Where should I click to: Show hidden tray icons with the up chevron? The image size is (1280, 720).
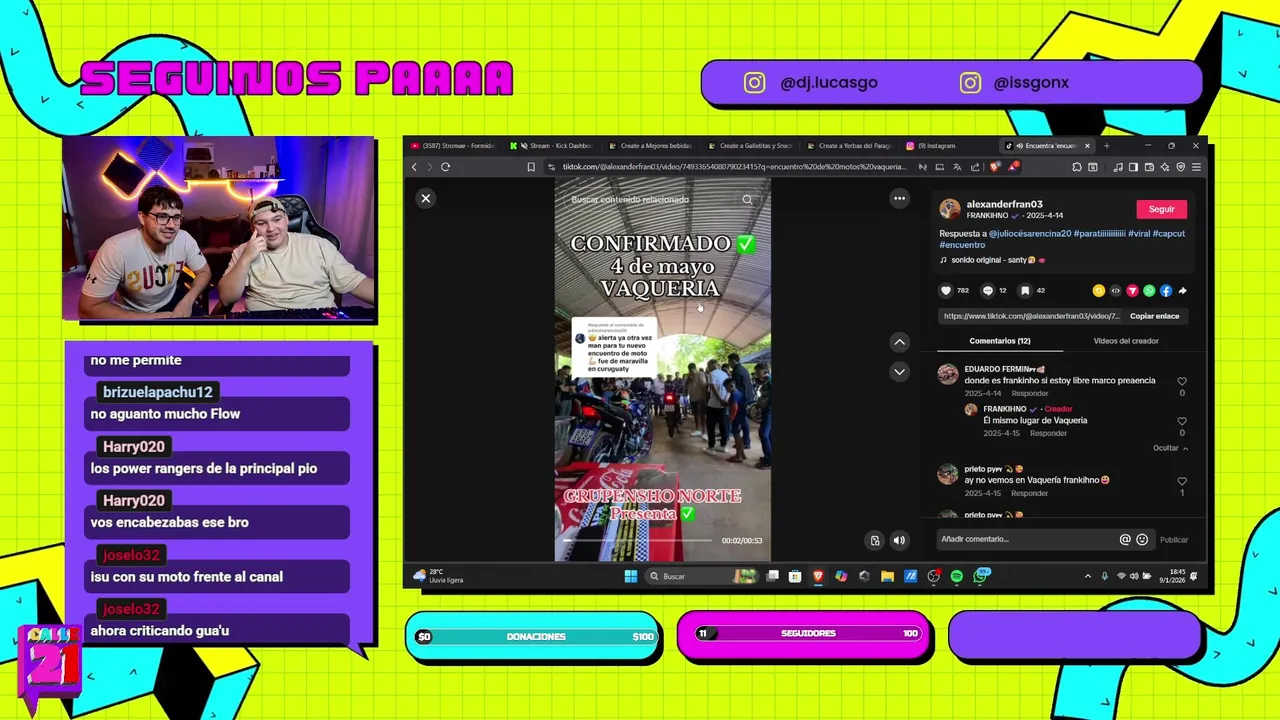point(1088,576)
